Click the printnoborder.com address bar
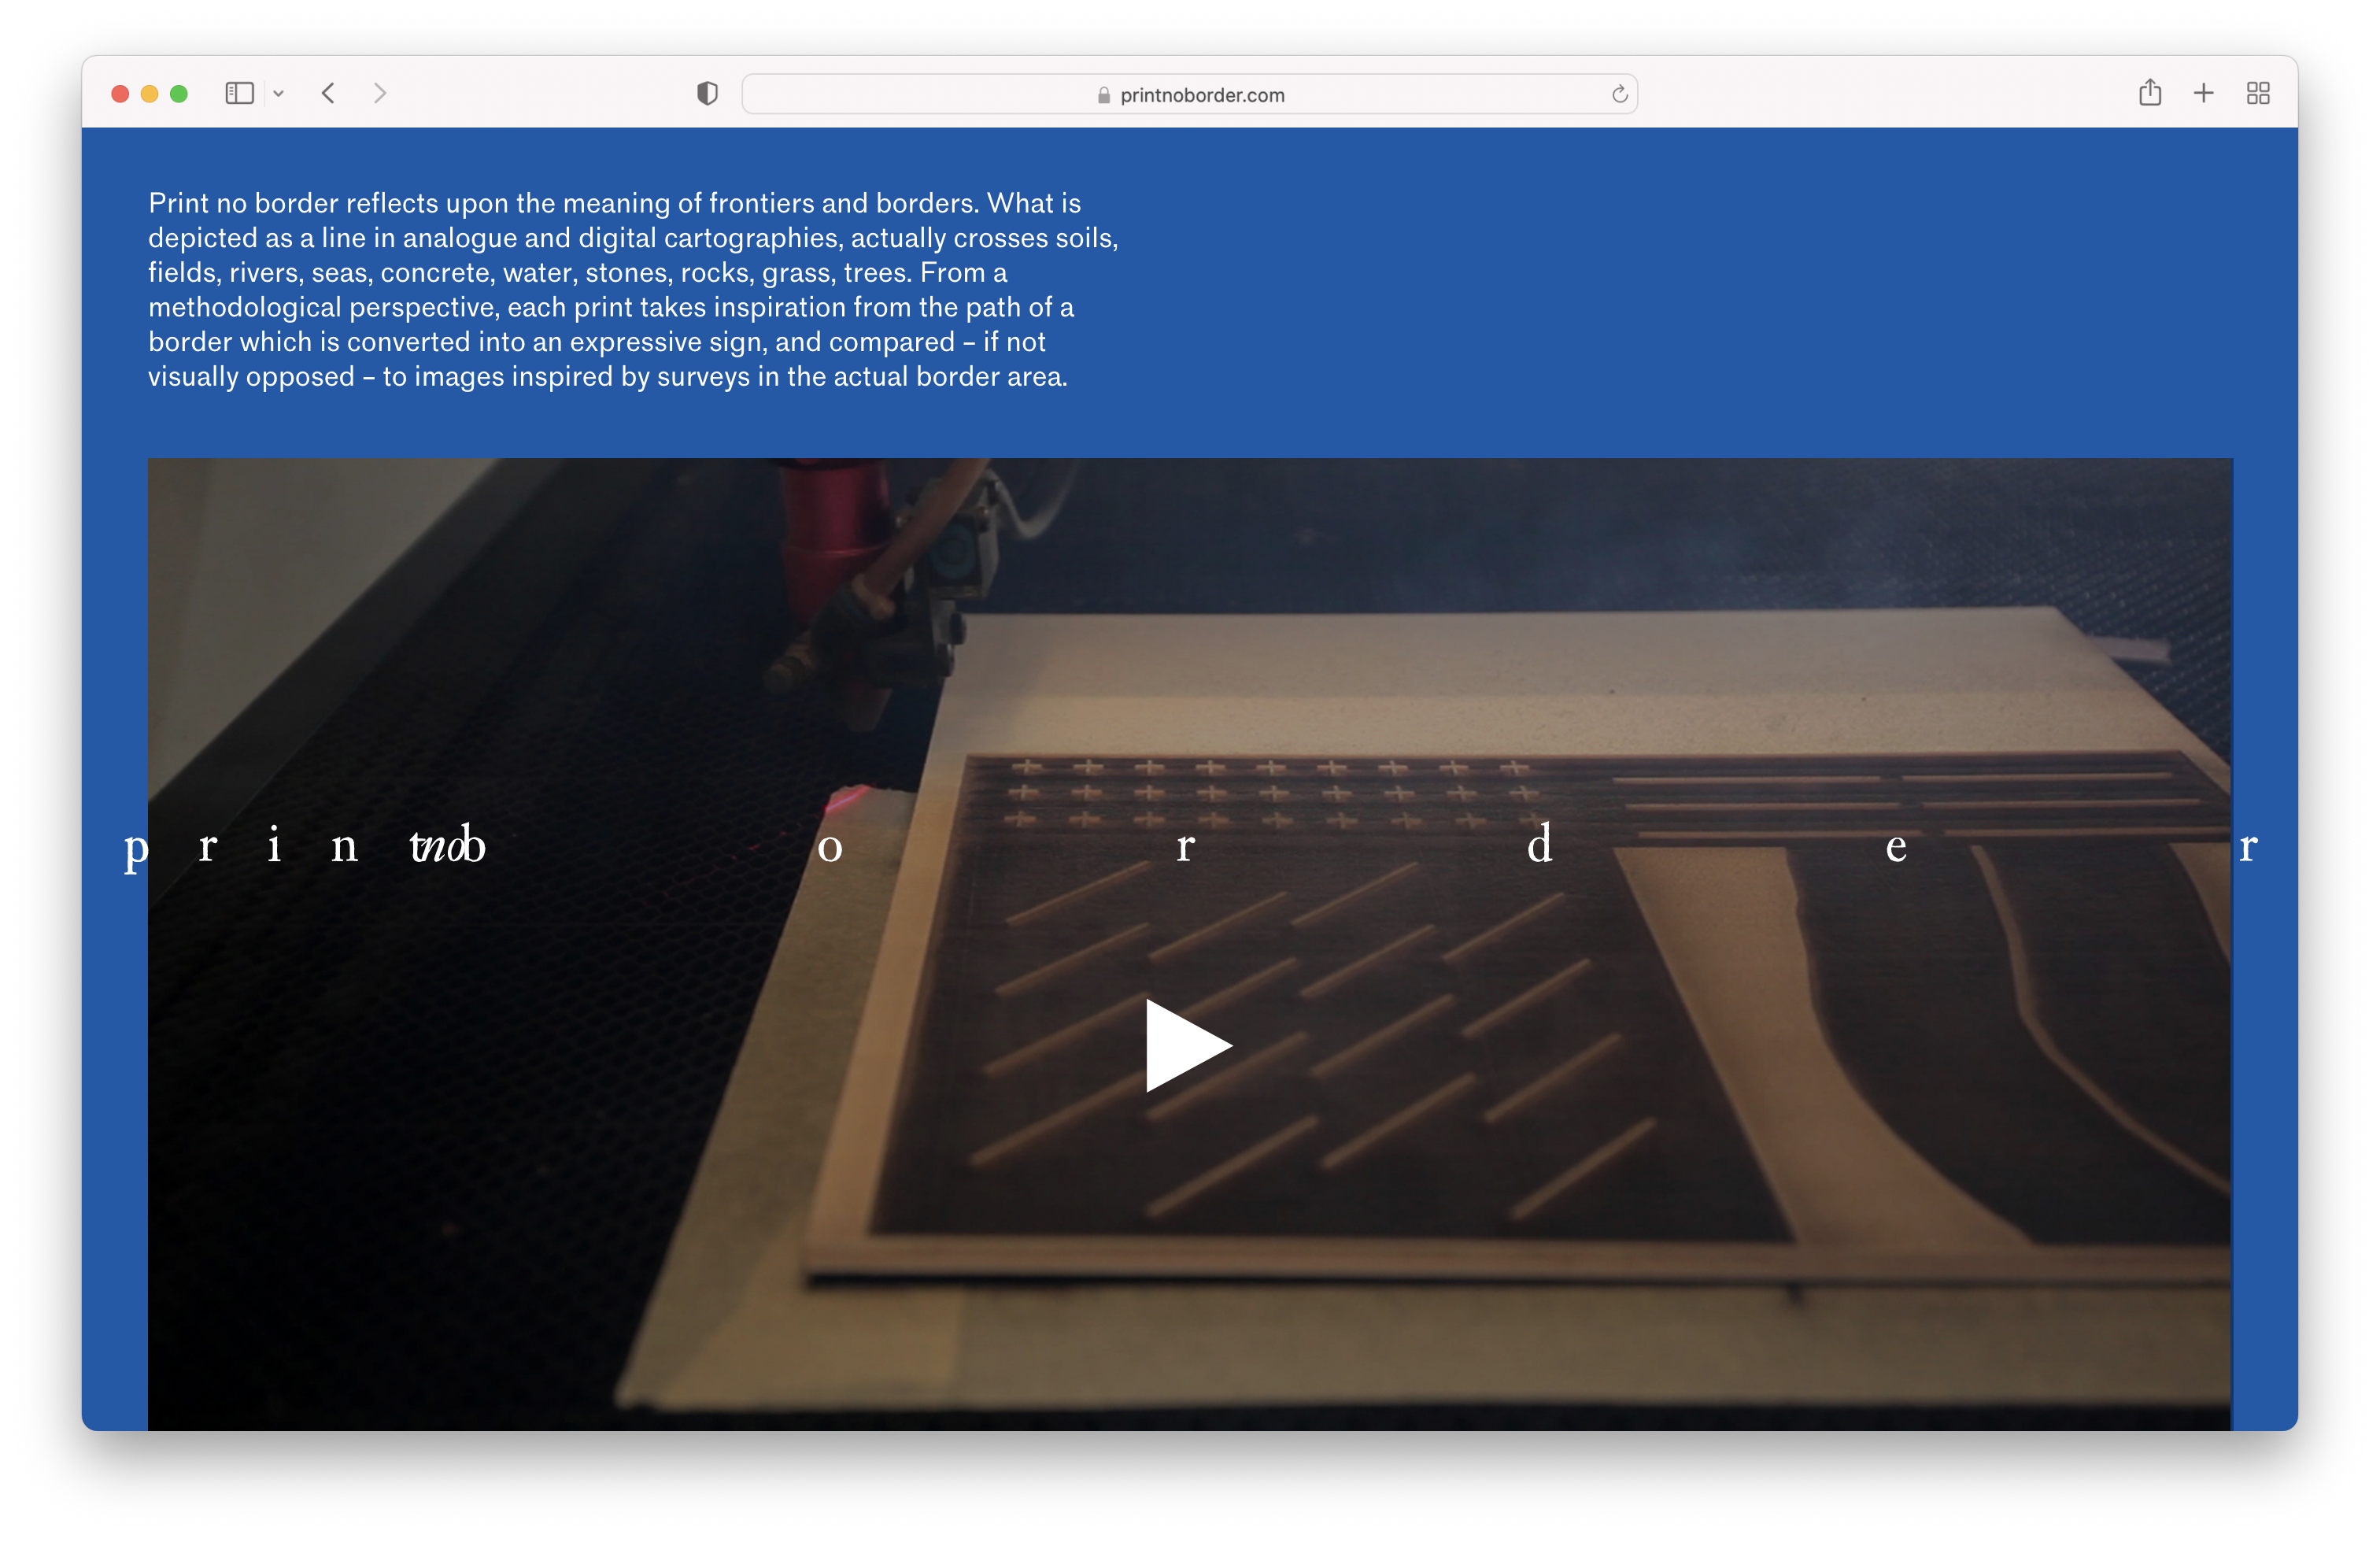This screenshot has width=2380, height=1546. coord(1200,95)
